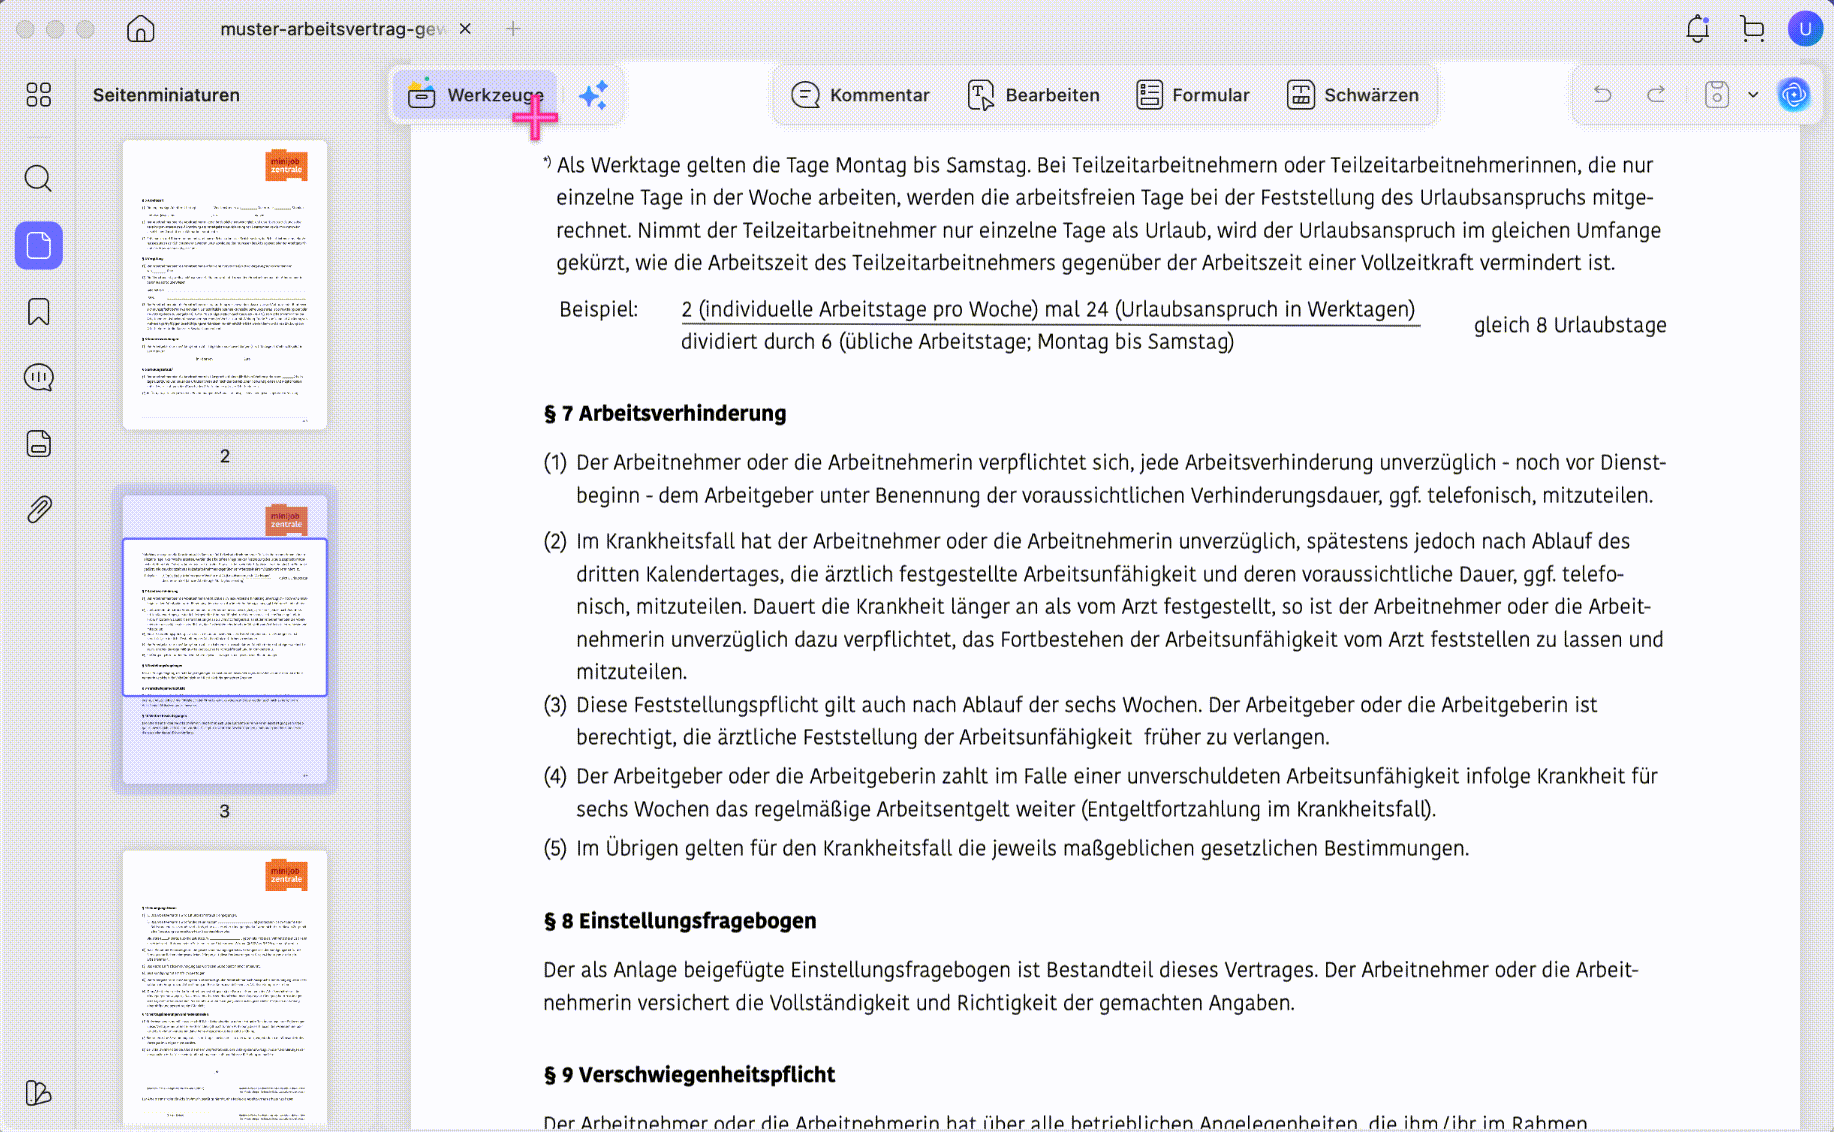
Task: Switch to Formular mode
Action: tap(1193, 95)
